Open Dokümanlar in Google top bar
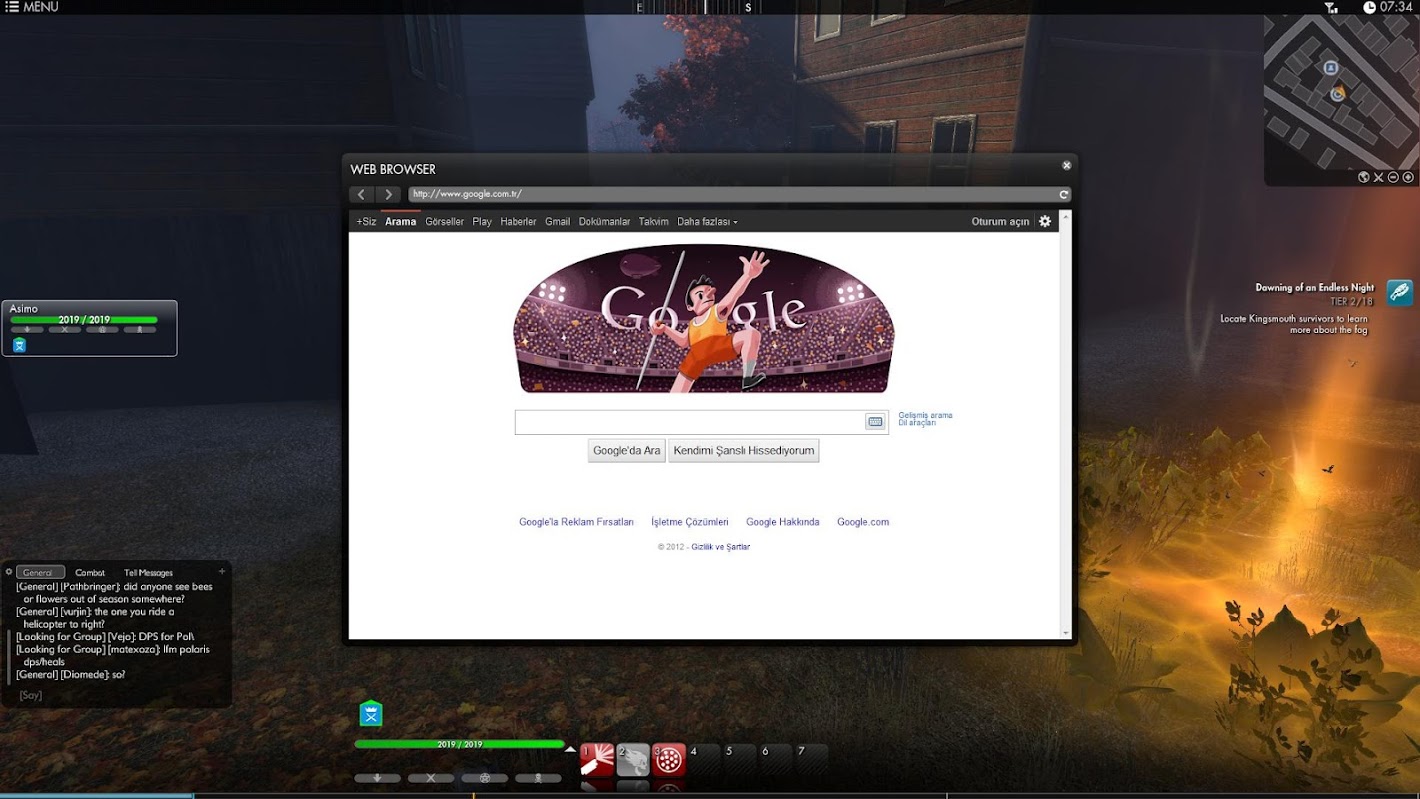This screenshot has width=1420, height=799. pyautogui.click(x=604, y=222)
